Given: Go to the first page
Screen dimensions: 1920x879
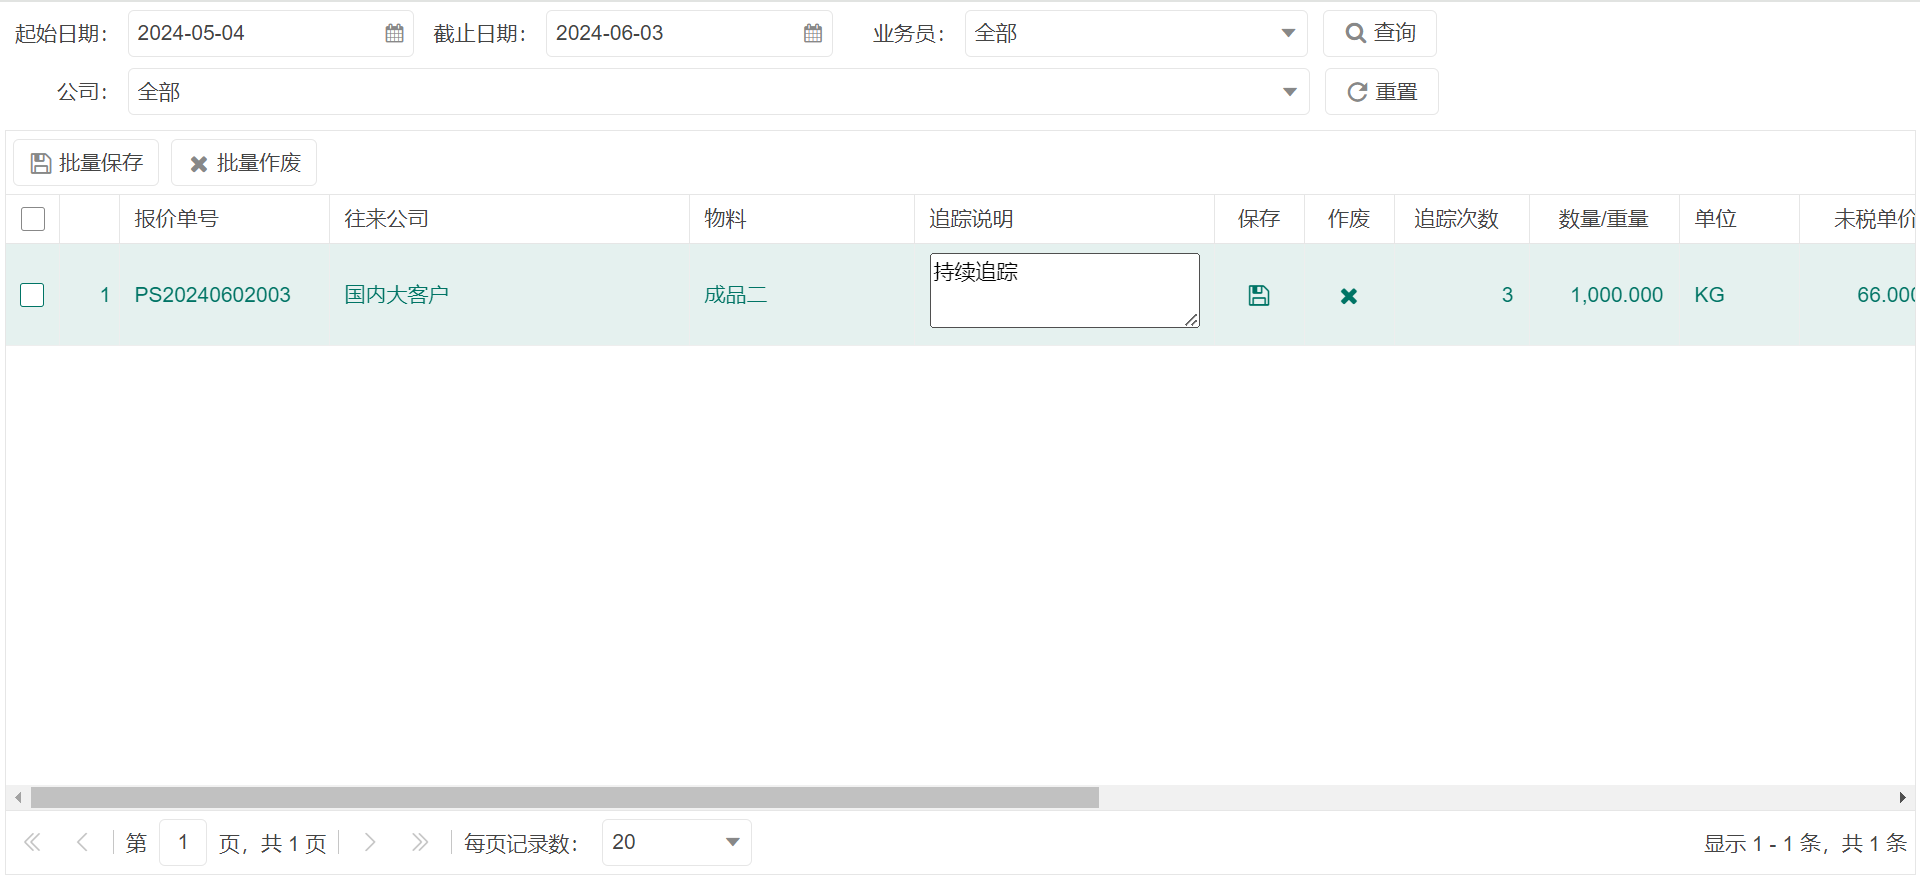Looking at the screenshot, I should coord(32,843).
